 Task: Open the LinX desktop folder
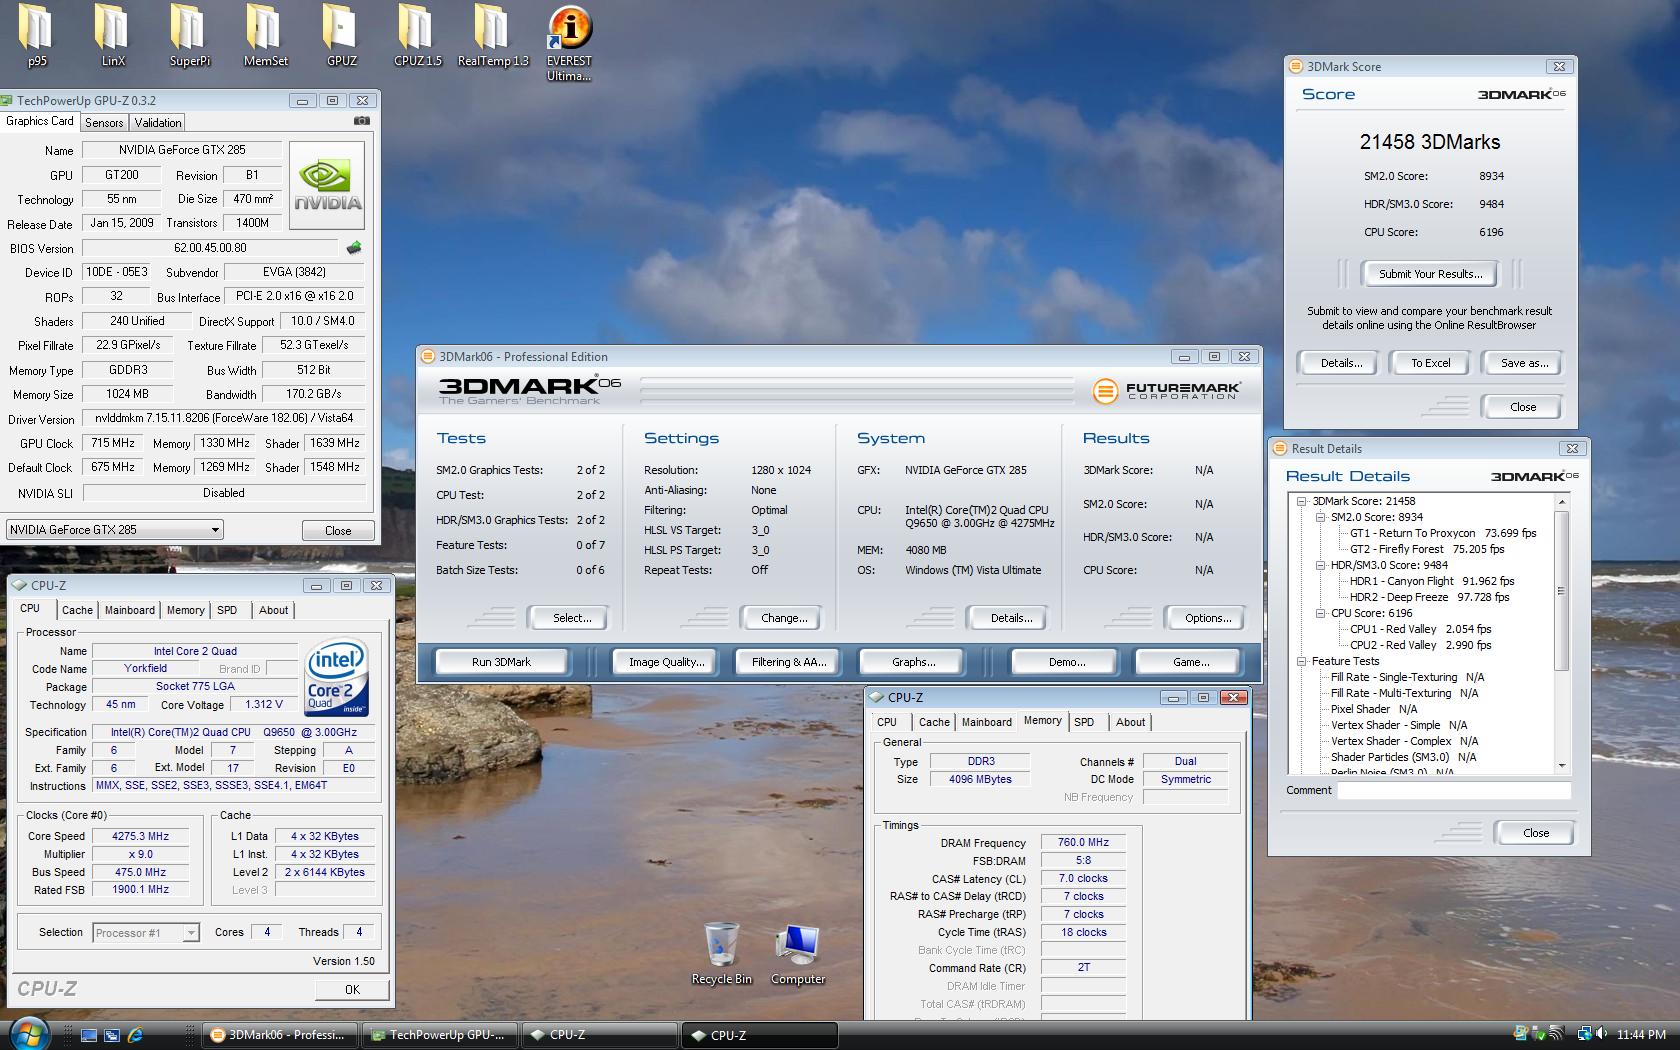[113, 35]
